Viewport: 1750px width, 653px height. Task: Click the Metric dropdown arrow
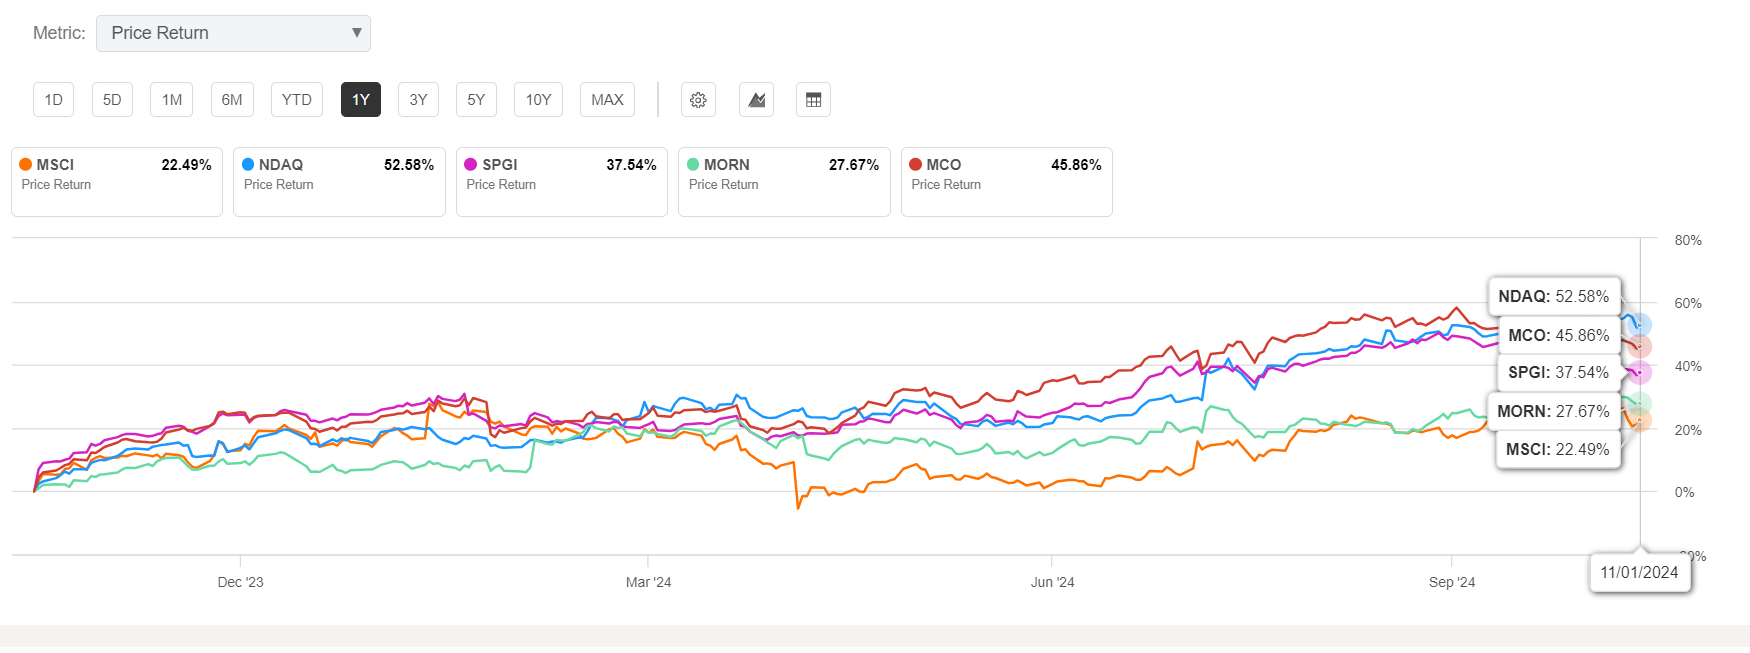tap(356, 33)
